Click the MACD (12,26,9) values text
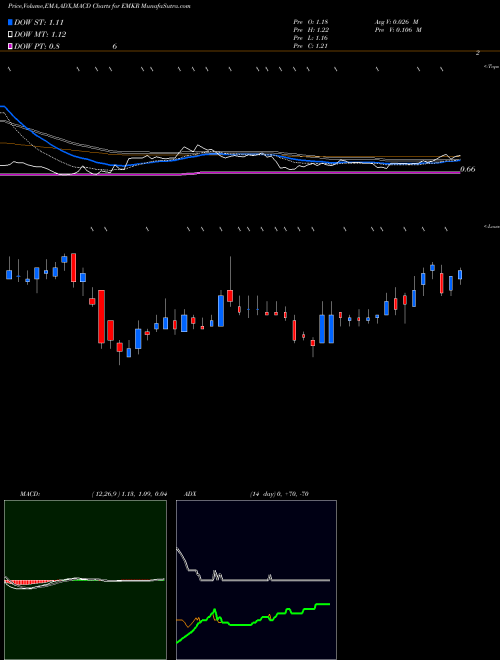 point(129,494)
